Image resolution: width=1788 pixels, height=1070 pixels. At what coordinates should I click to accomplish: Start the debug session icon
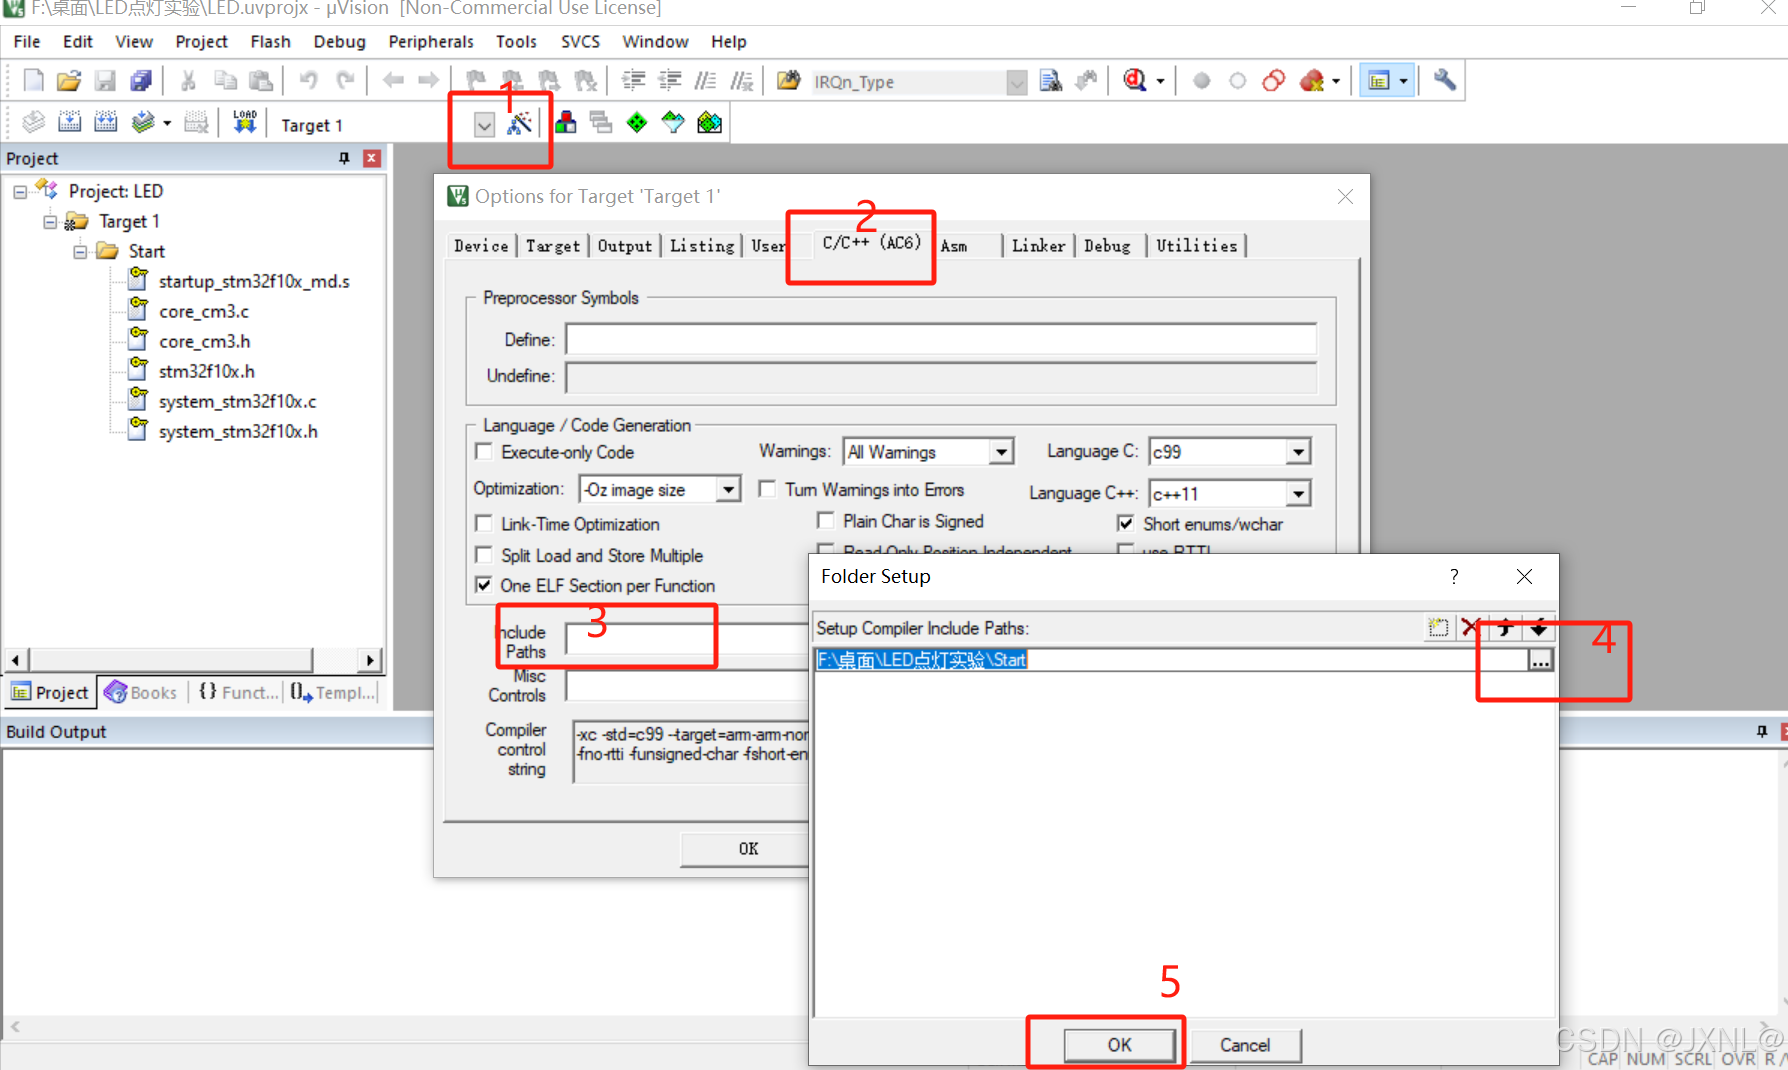coord(1135,81)
